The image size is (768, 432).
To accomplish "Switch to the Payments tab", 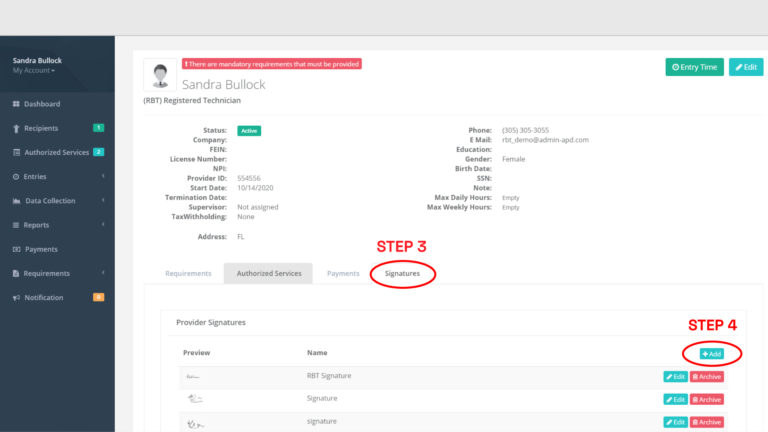I will 343,273.
